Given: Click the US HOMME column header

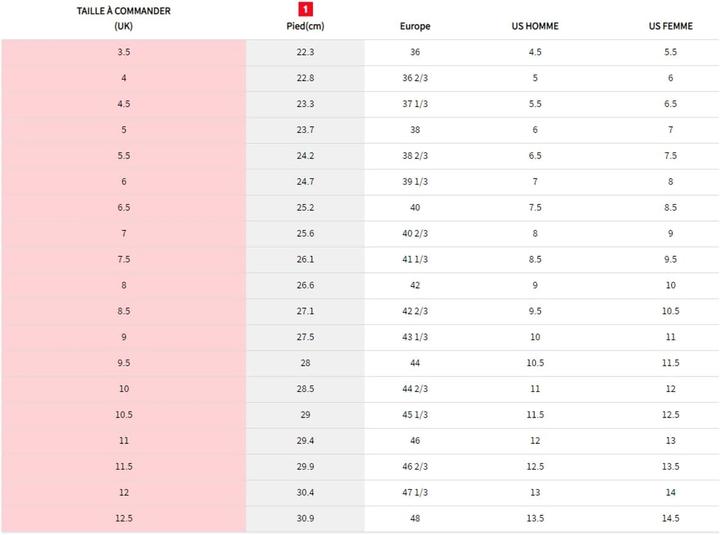Looking at the screenshot, I should (x=535, y=26).
